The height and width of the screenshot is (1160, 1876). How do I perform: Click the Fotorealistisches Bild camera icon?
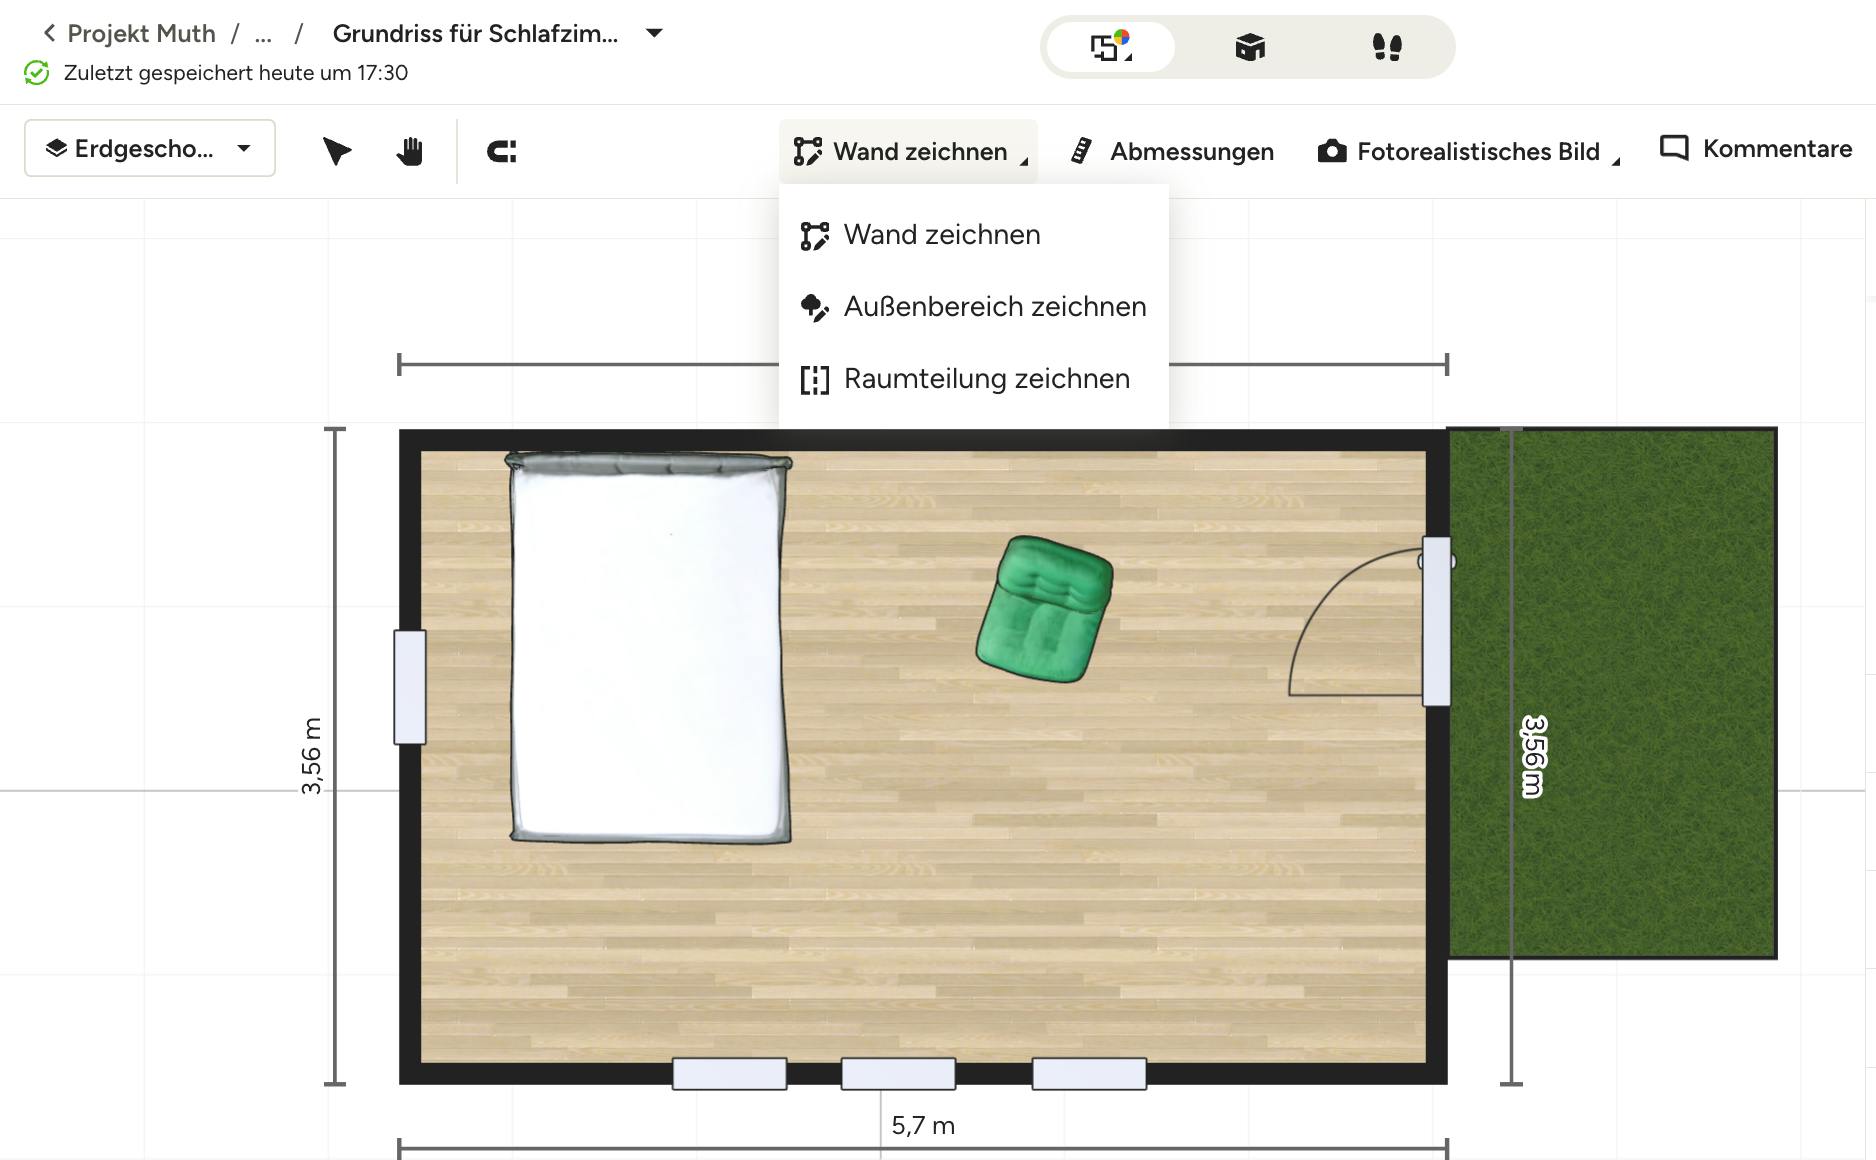click(x=1331, y=151)
